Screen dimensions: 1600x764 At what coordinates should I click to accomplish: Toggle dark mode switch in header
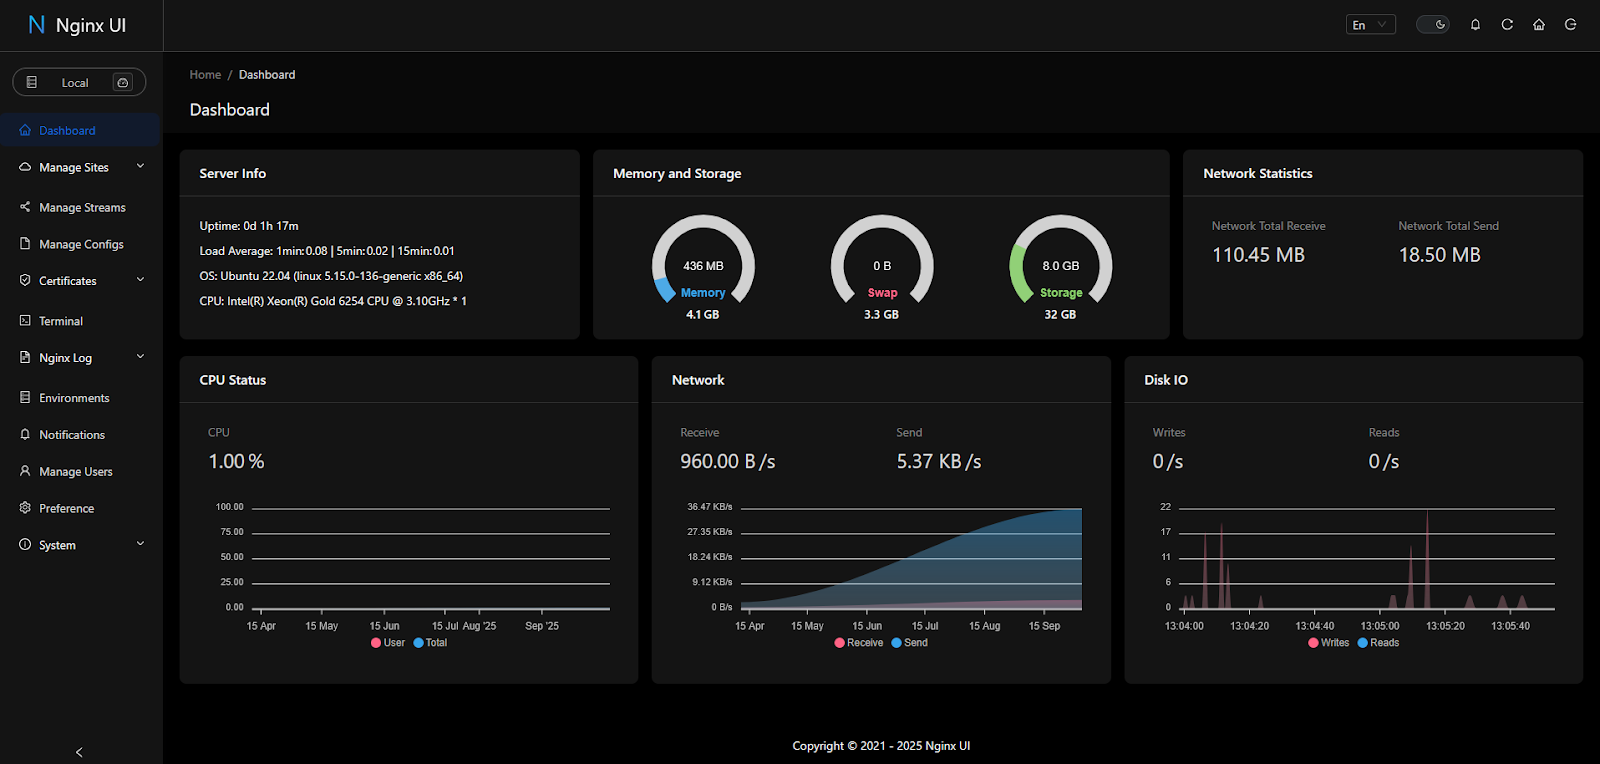(1433, 25)
